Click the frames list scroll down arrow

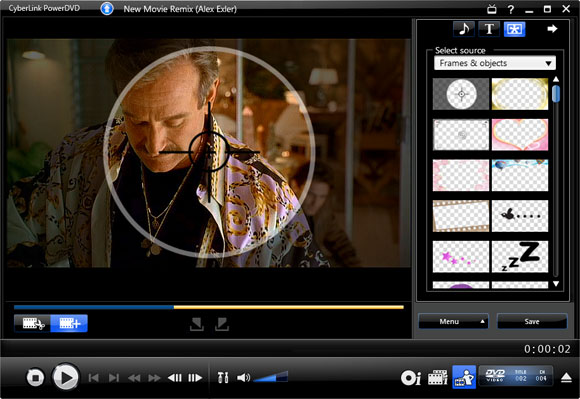click(x=556, y=284)
